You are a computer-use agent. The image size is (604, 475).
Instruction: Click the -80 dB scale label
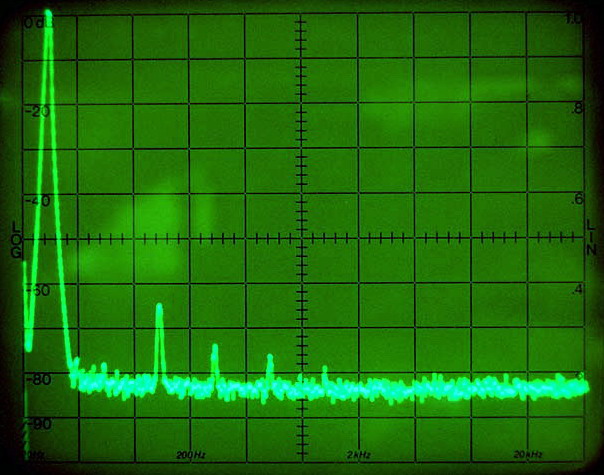pos(38,379)
